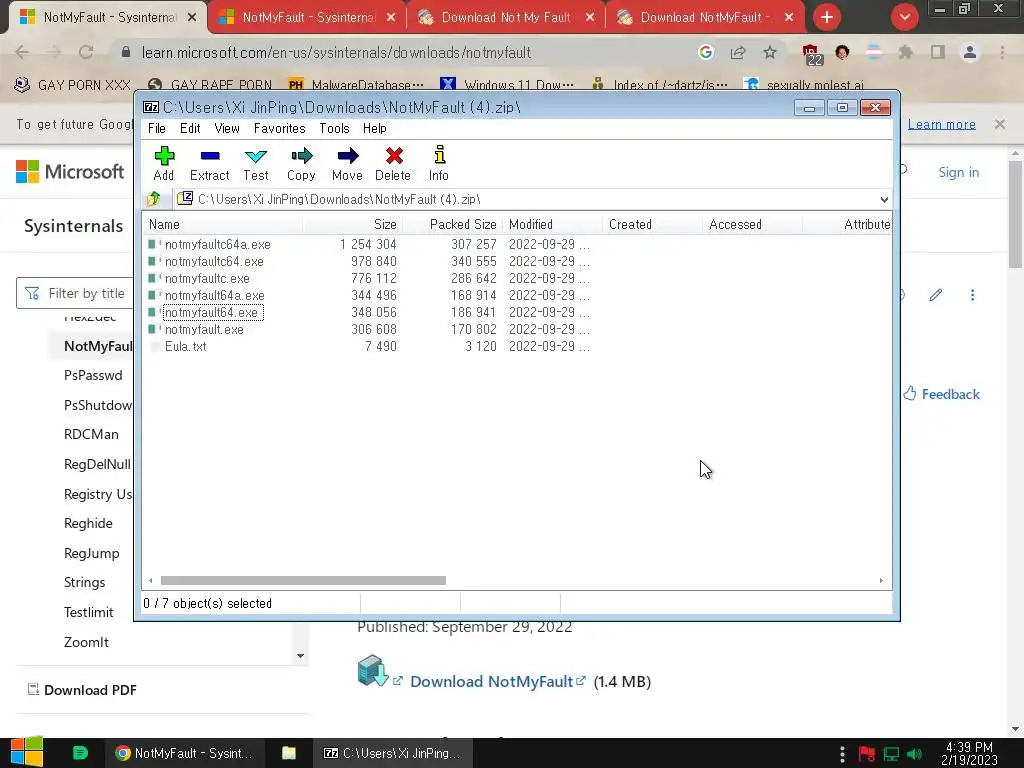Extract files with the Extract icon
This screenshot has width=1024, height=768.
pos(210,163)
